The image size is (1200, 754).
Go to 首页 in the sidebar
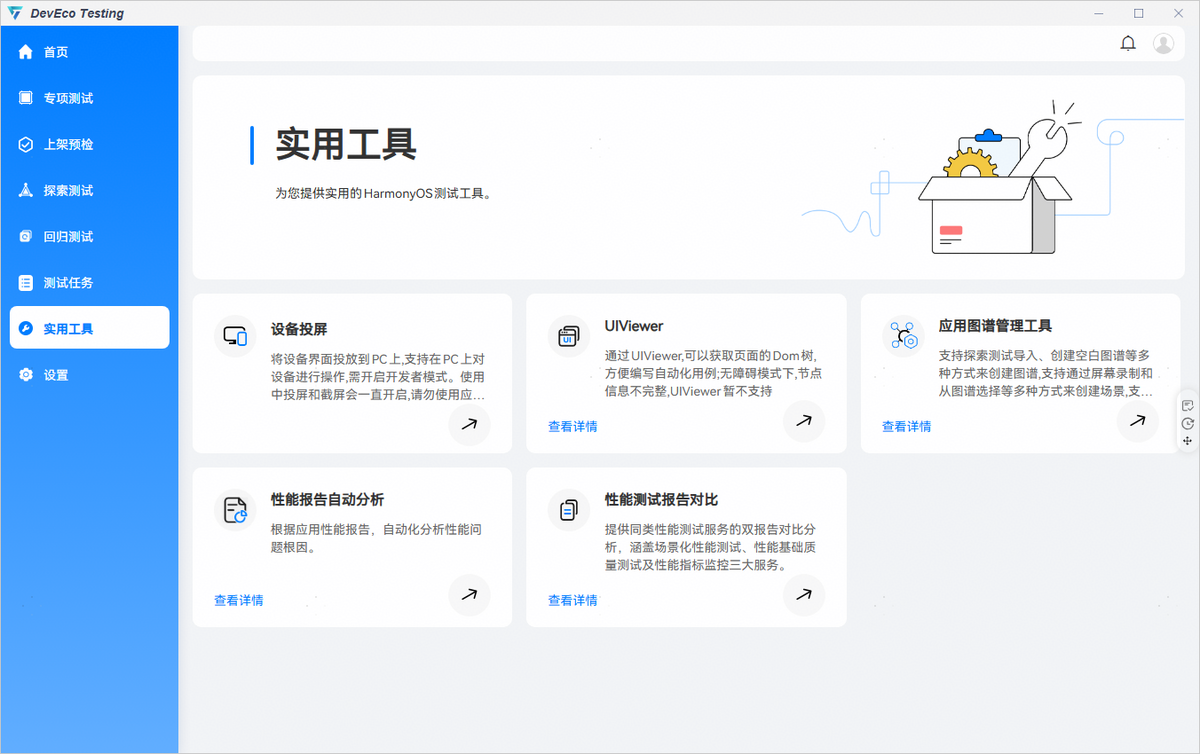(56, 52)
